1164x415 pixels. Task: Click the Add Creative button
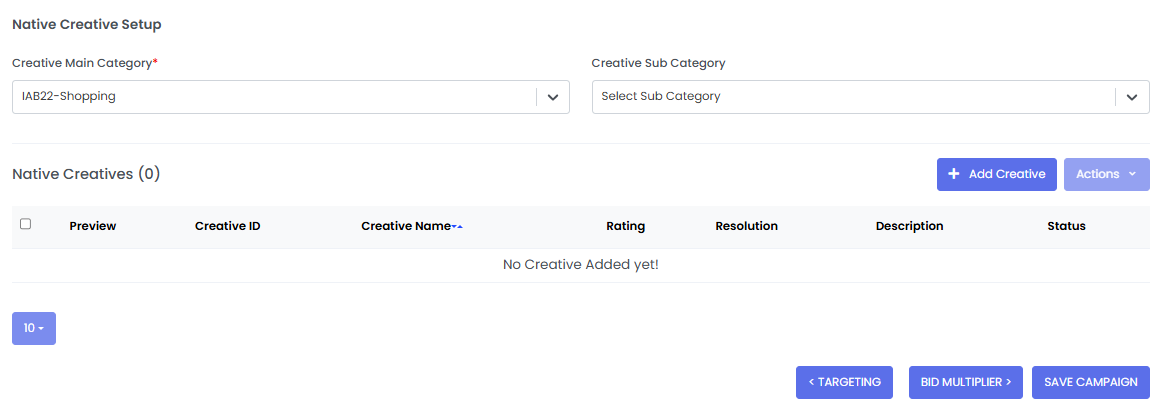click(x=996, y=174)
